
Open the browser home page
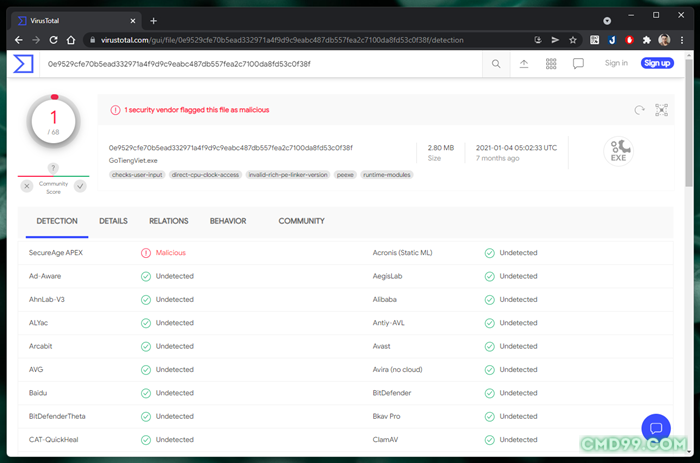[71, 40]
